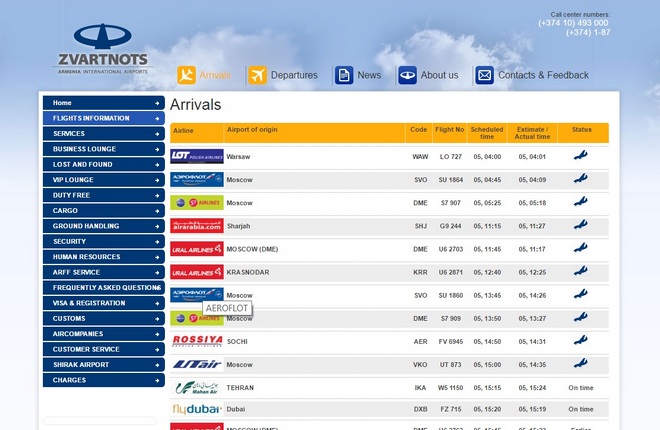Expand the Business Lounge arrow
Viewport: 660px width, 430px height.
click(157, 149)
